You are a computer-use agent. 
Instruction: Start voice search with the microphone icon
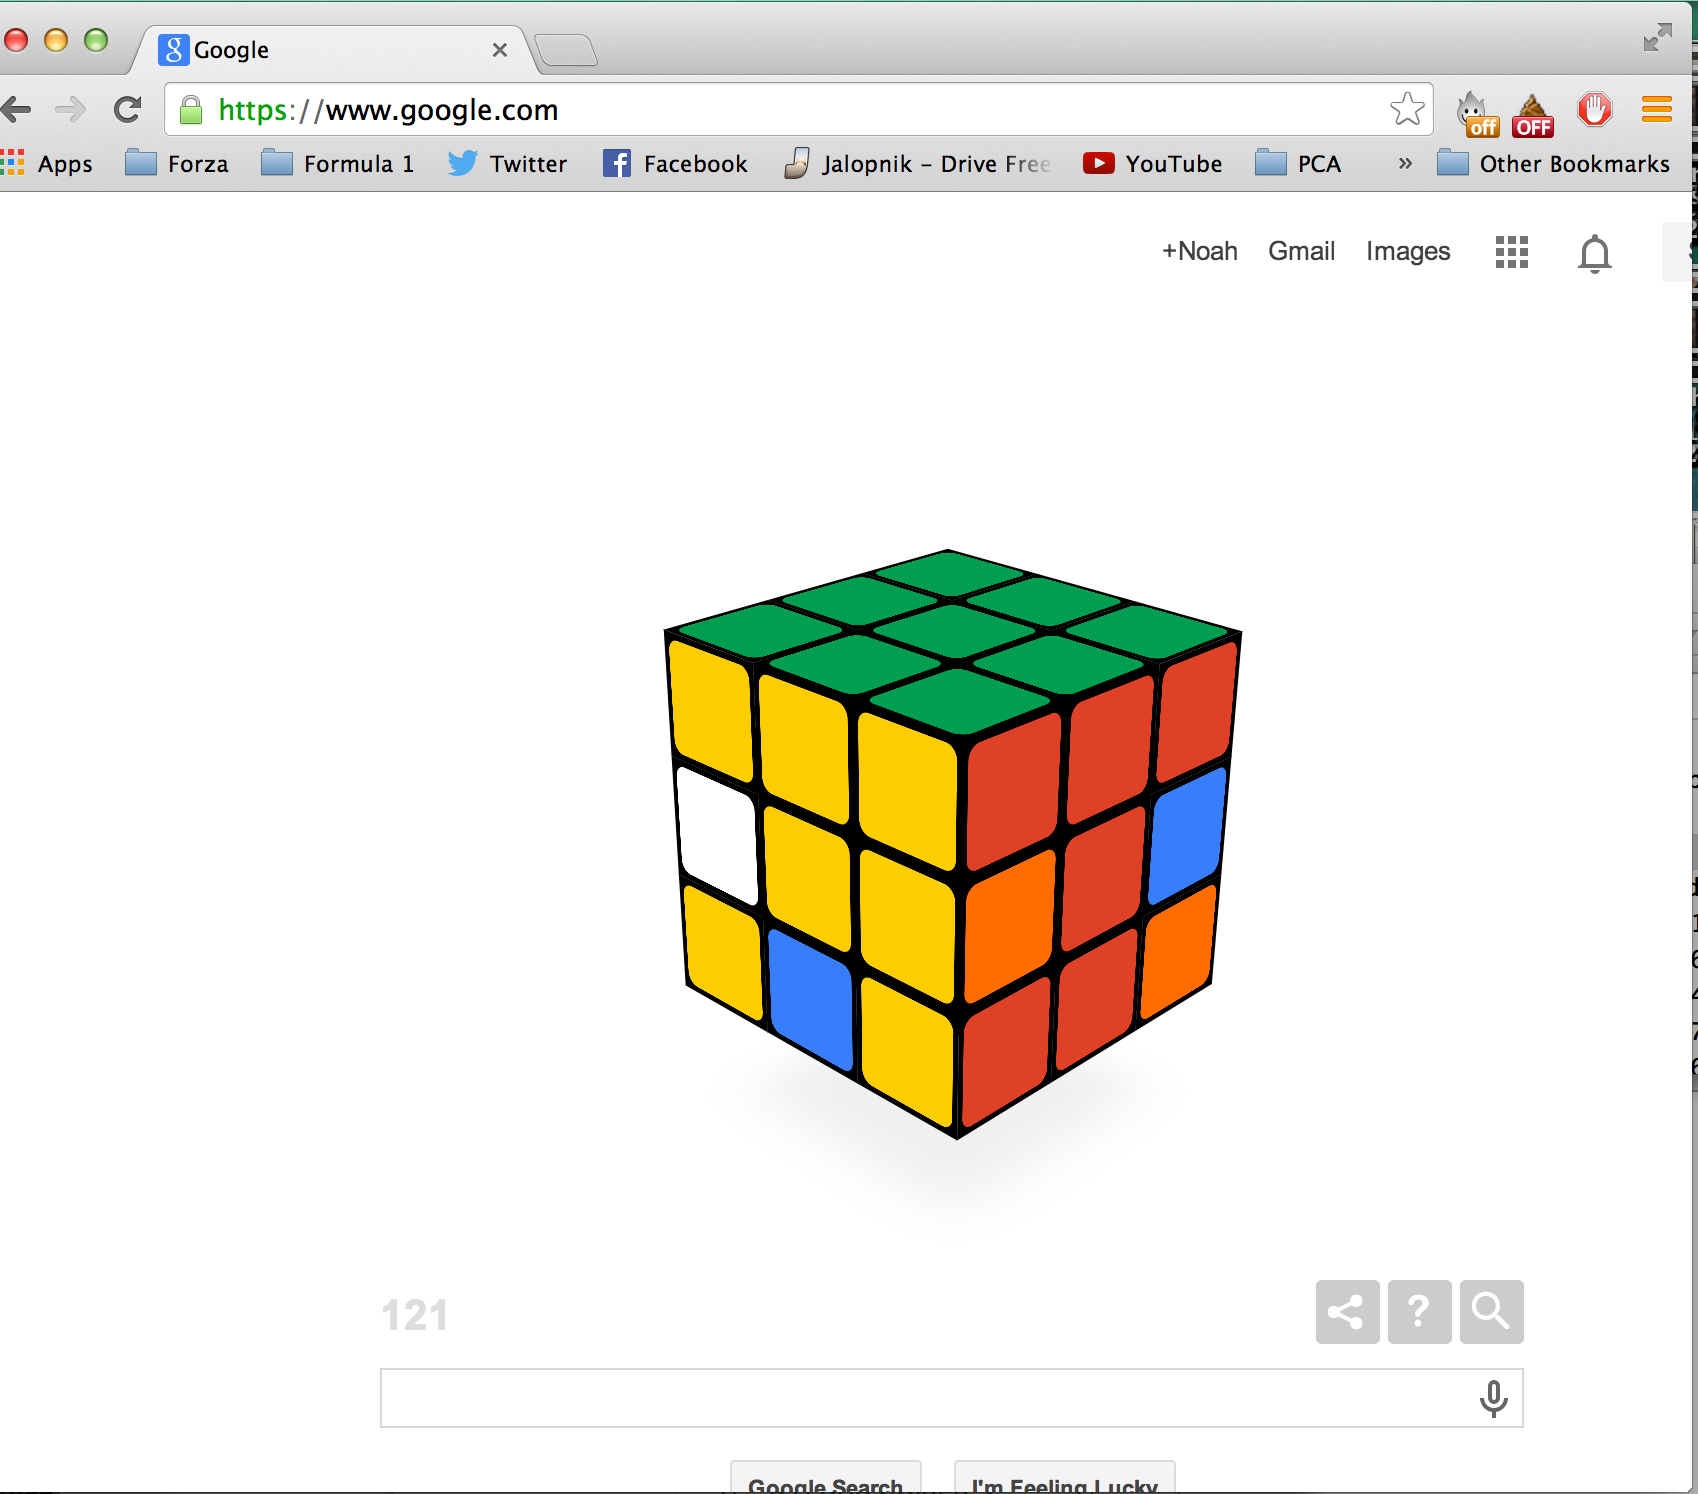(1494, 1399)
